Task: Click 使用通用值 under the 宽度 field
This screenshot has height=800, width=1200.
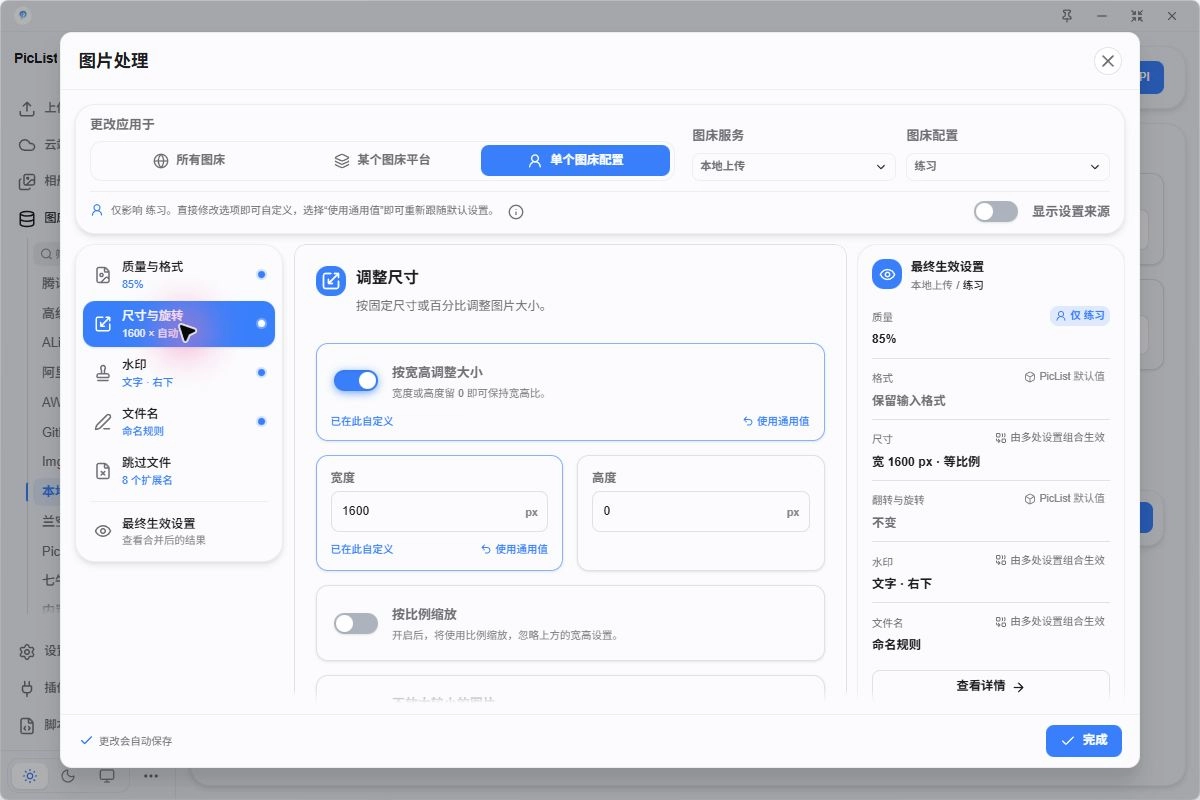Action: 514,549
